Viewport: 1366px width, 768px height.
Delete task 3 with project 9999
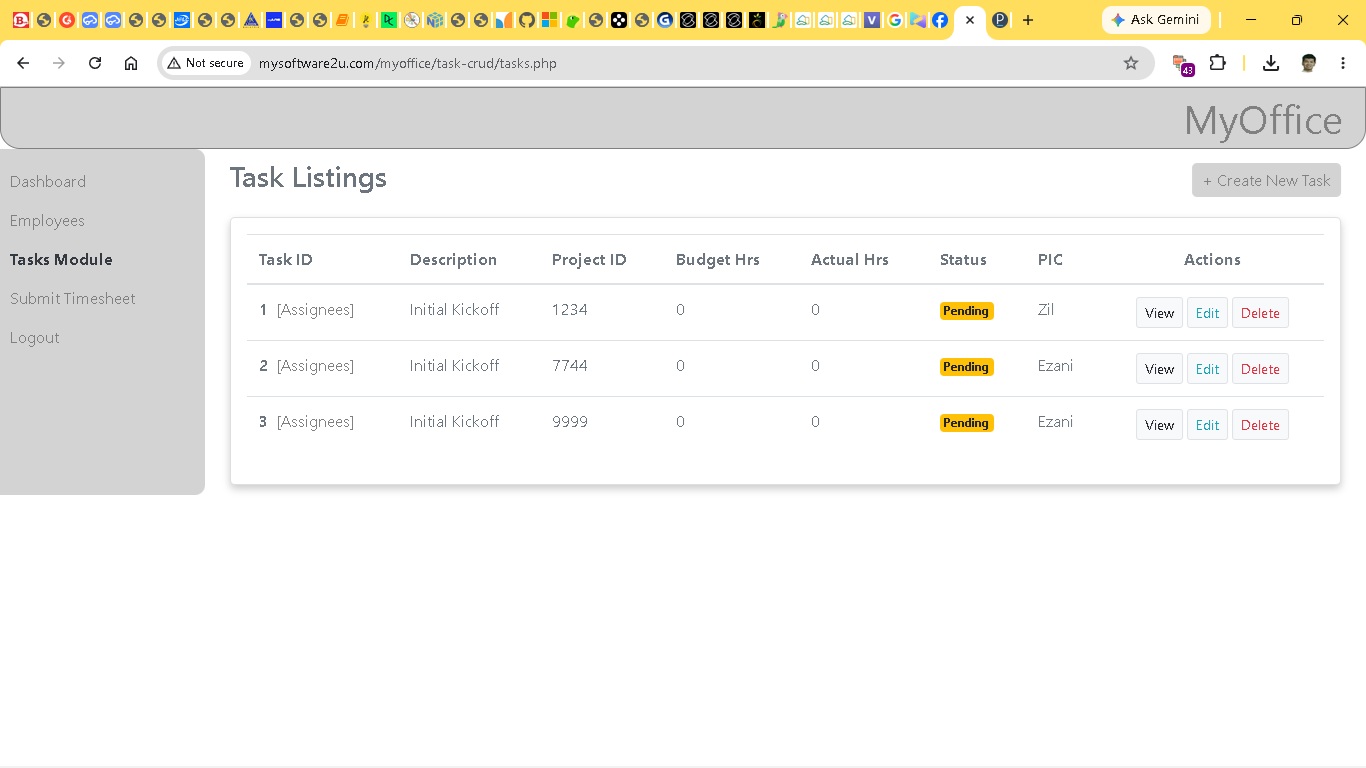(1260, 425)
